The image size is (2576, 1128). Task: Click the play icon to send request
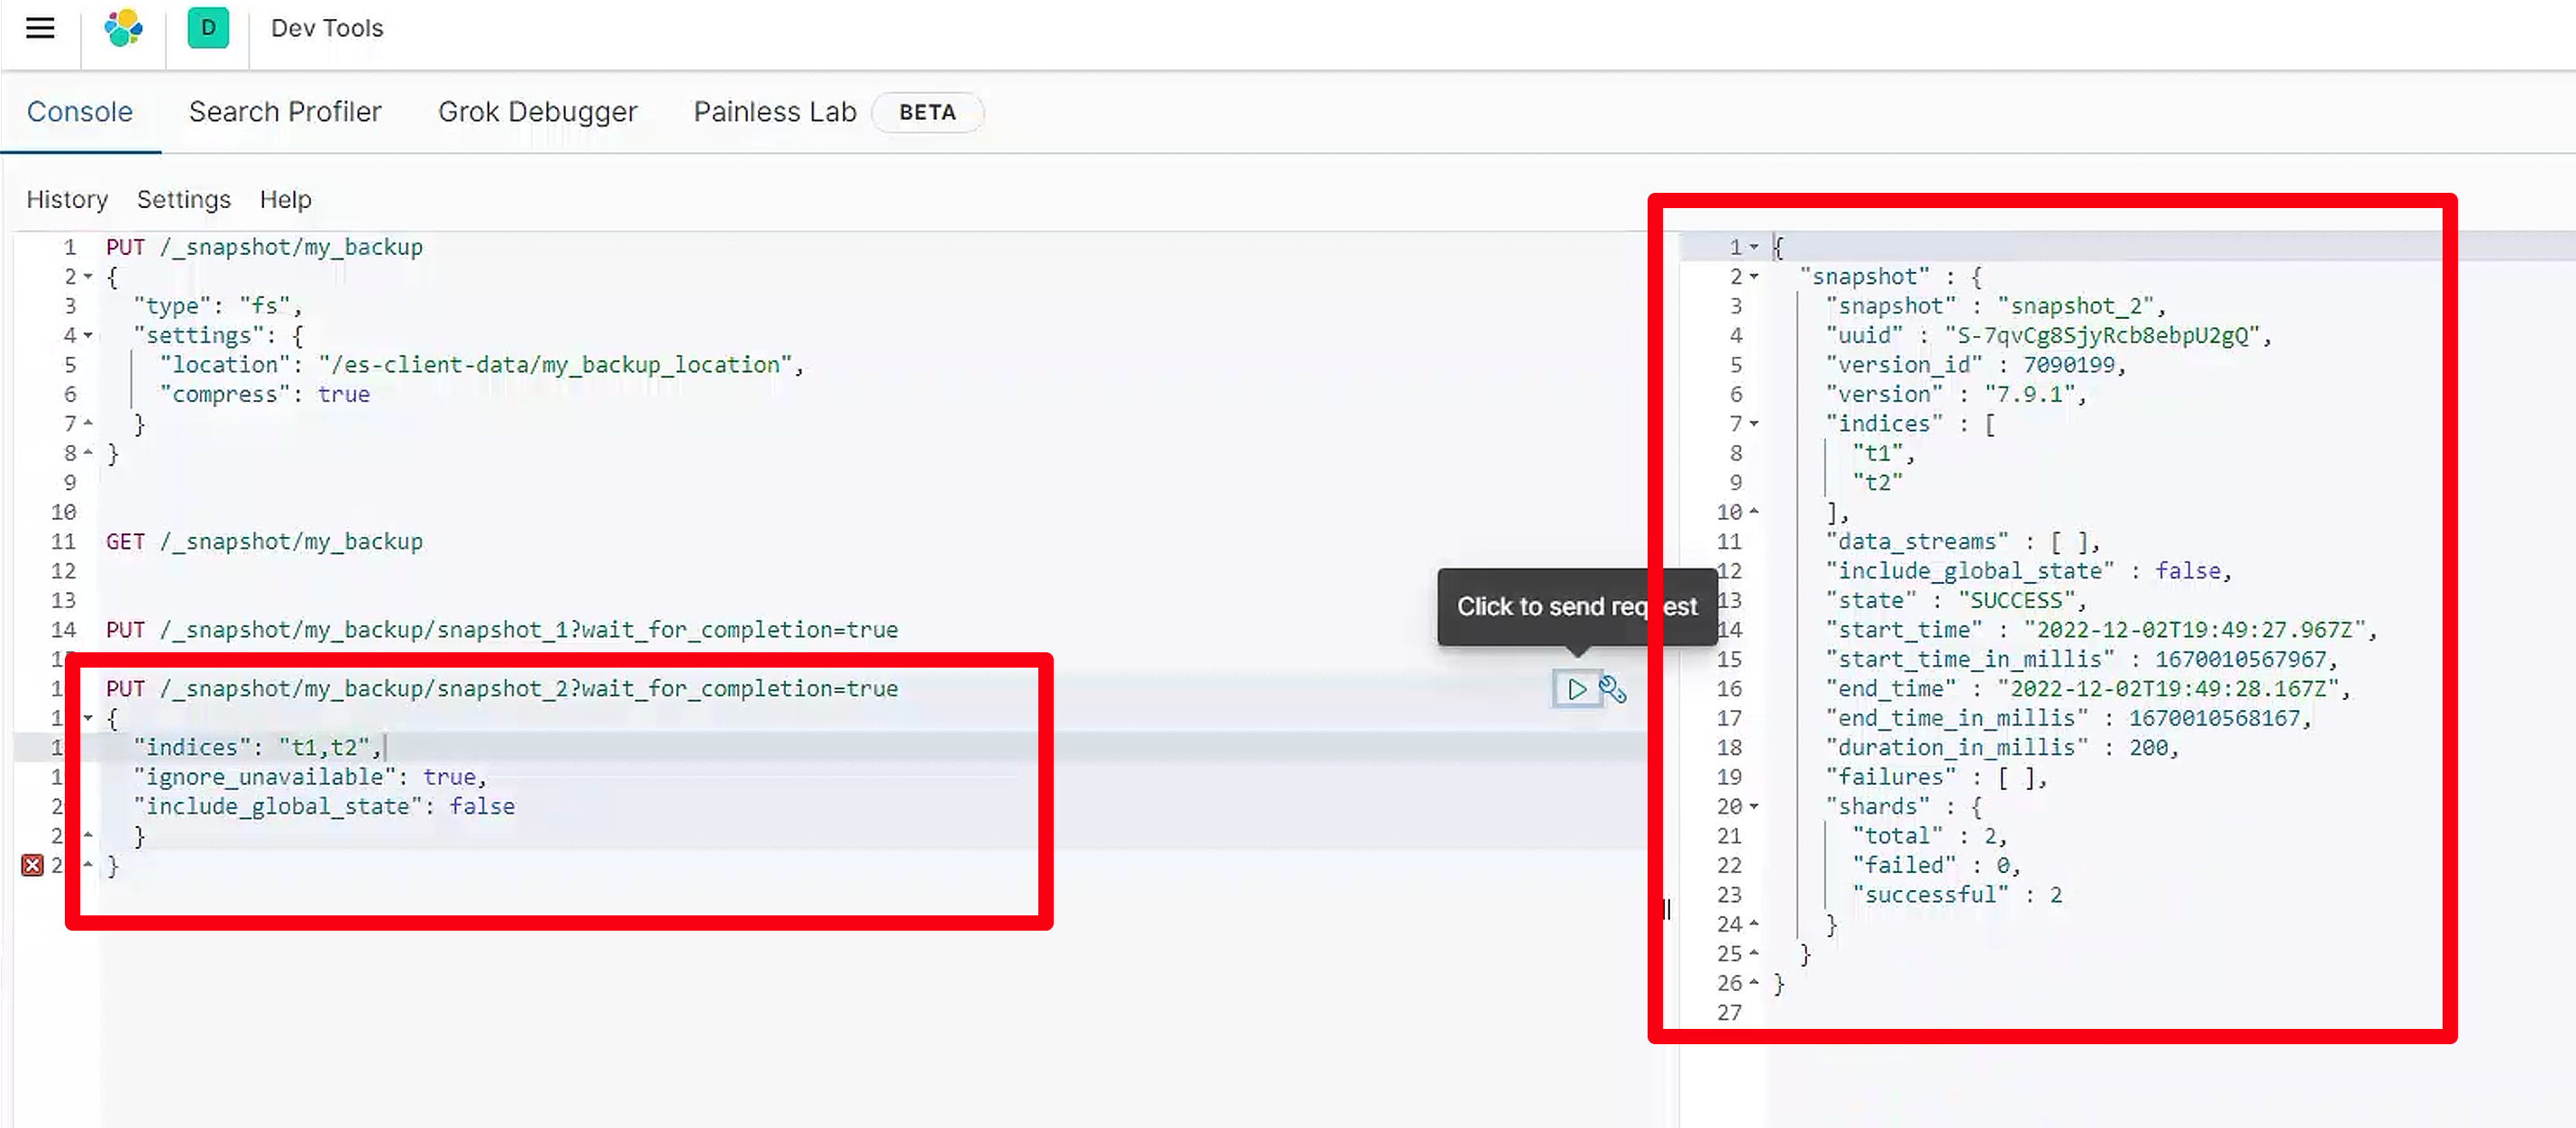(1576, 689)
